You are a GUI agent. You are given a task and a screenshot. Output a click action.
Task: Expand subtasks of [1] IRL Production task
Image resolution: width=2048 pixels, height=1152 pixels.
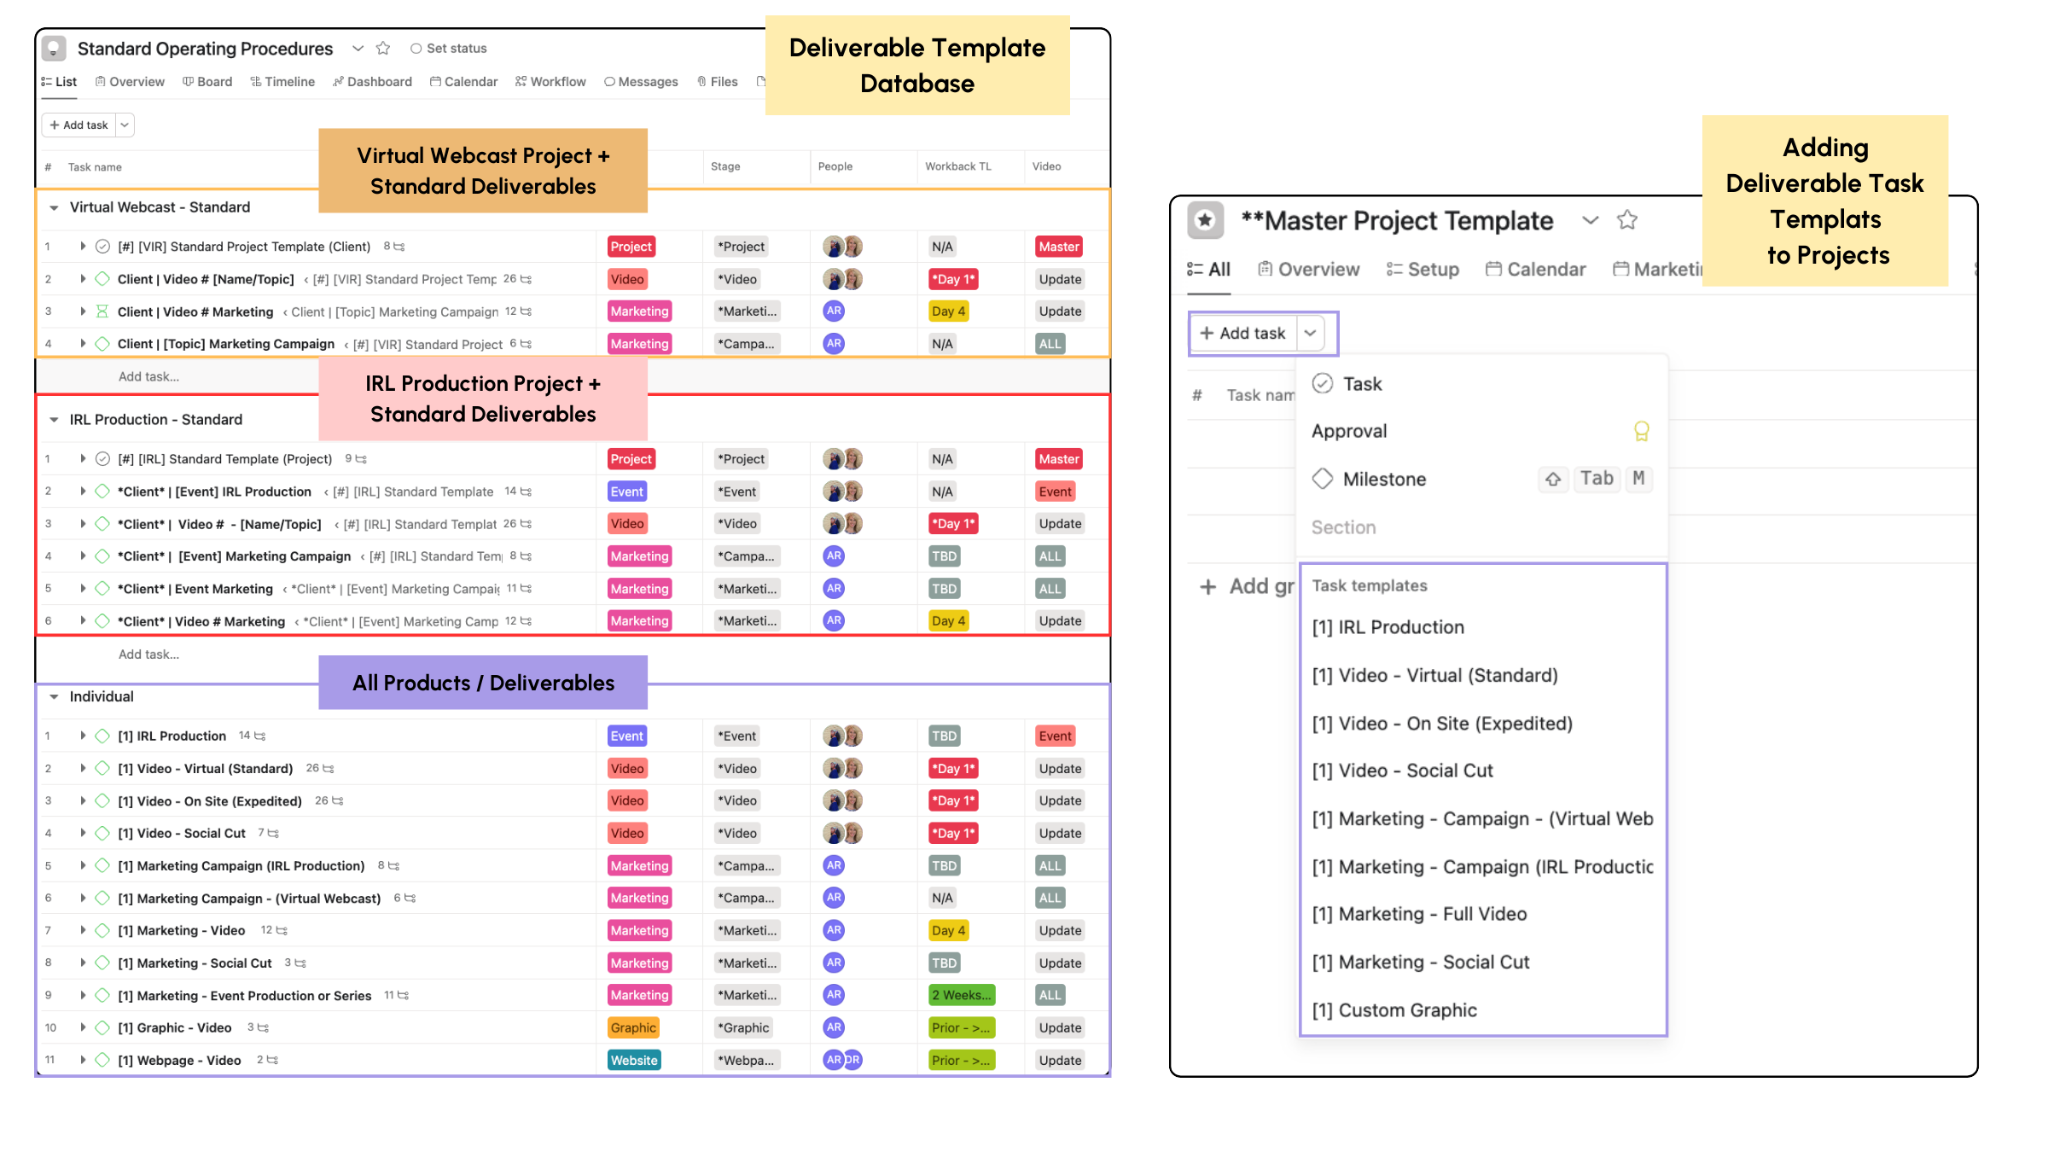[x=81, y=735]
